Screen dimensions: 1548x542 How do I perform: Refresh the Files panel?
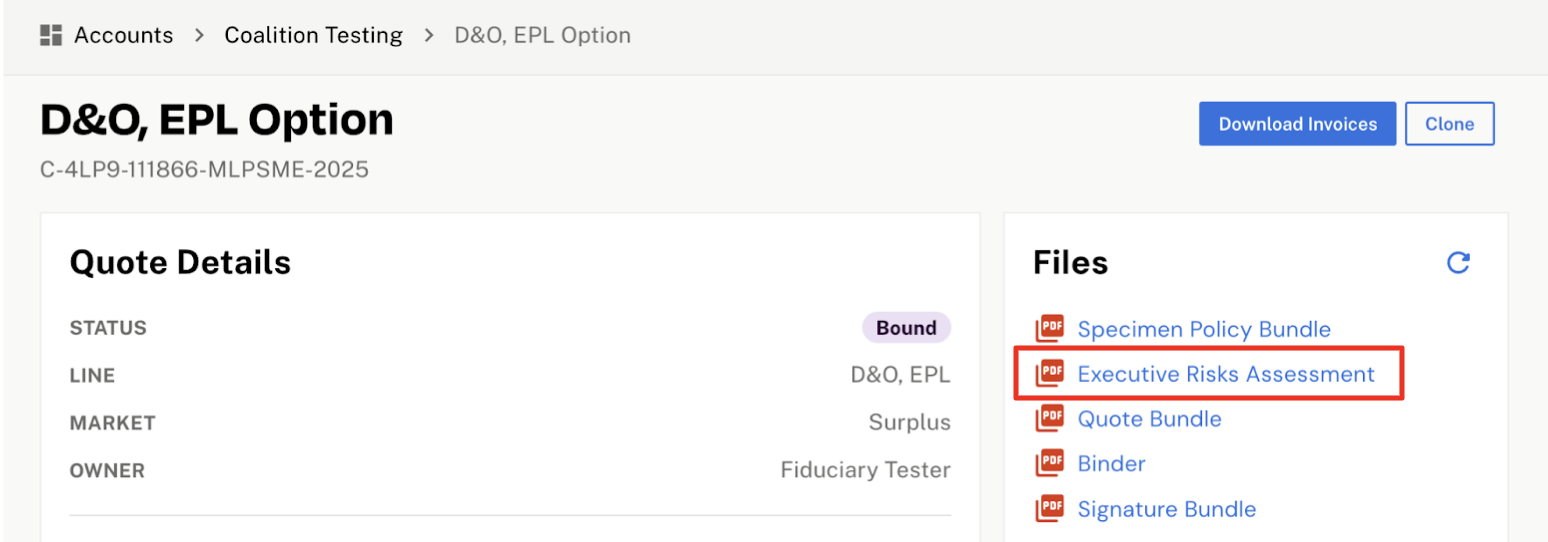click(x=1458, y=263)
